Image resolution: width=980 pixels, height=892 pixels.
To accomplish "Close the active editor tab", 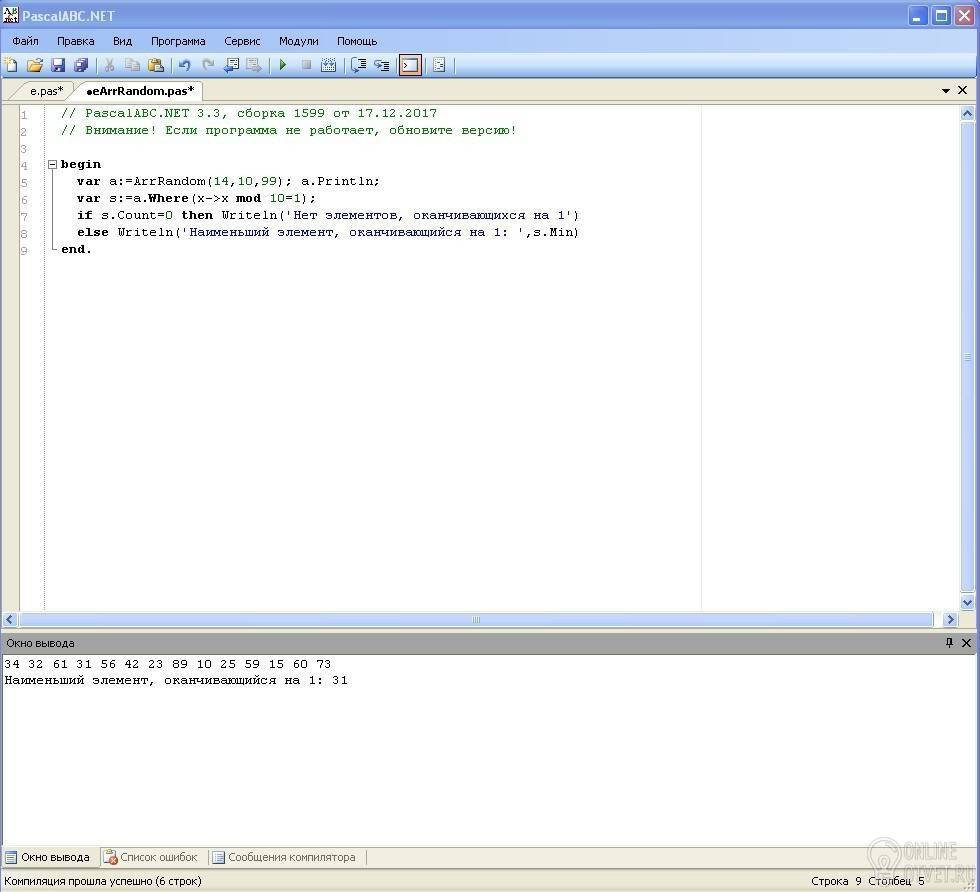I will click(962, 91).
